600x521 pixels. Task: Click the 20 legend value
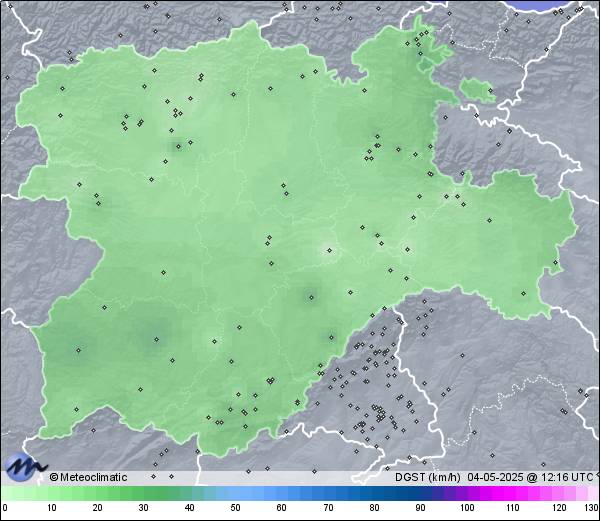pyautogui.click(x=98, y=508)
